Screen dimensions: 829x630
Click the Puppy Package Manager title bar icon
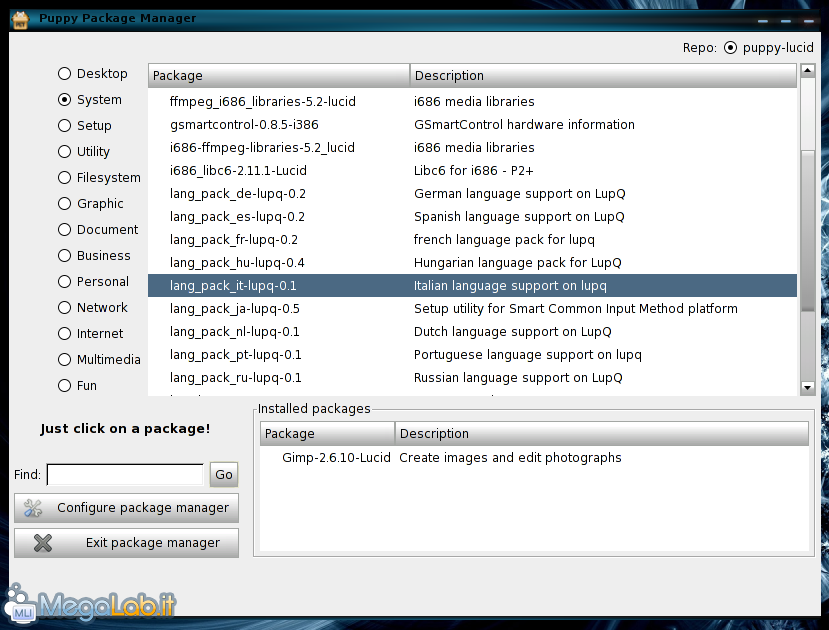tap(19, 19)
